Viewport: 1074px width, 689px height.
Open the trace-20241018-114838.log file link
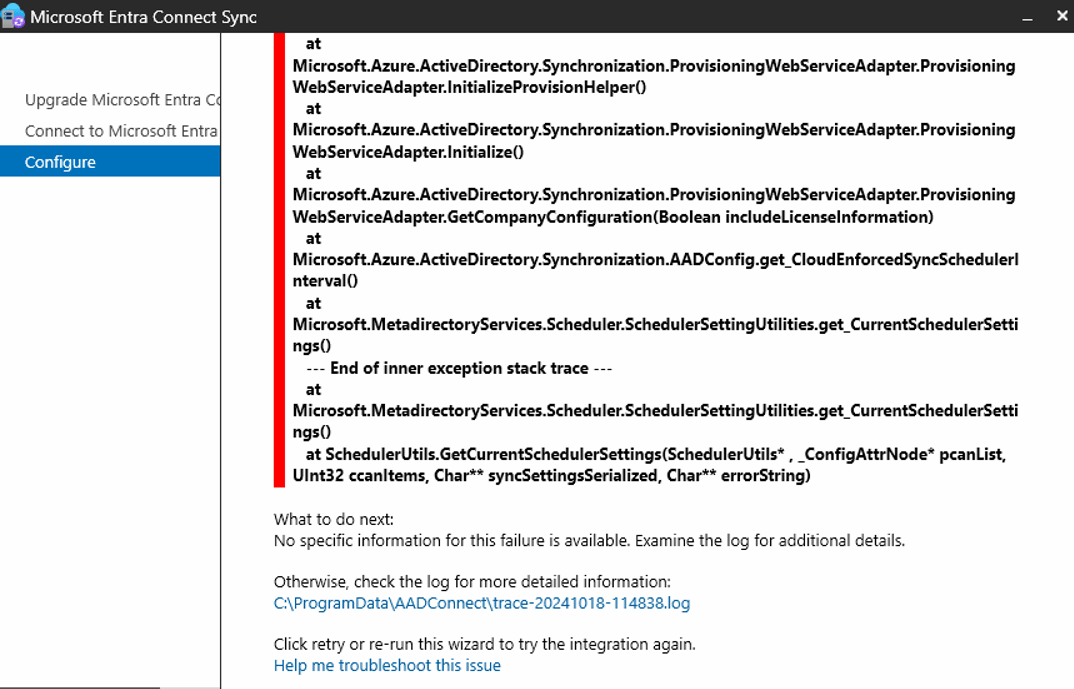tap(482, 603)
